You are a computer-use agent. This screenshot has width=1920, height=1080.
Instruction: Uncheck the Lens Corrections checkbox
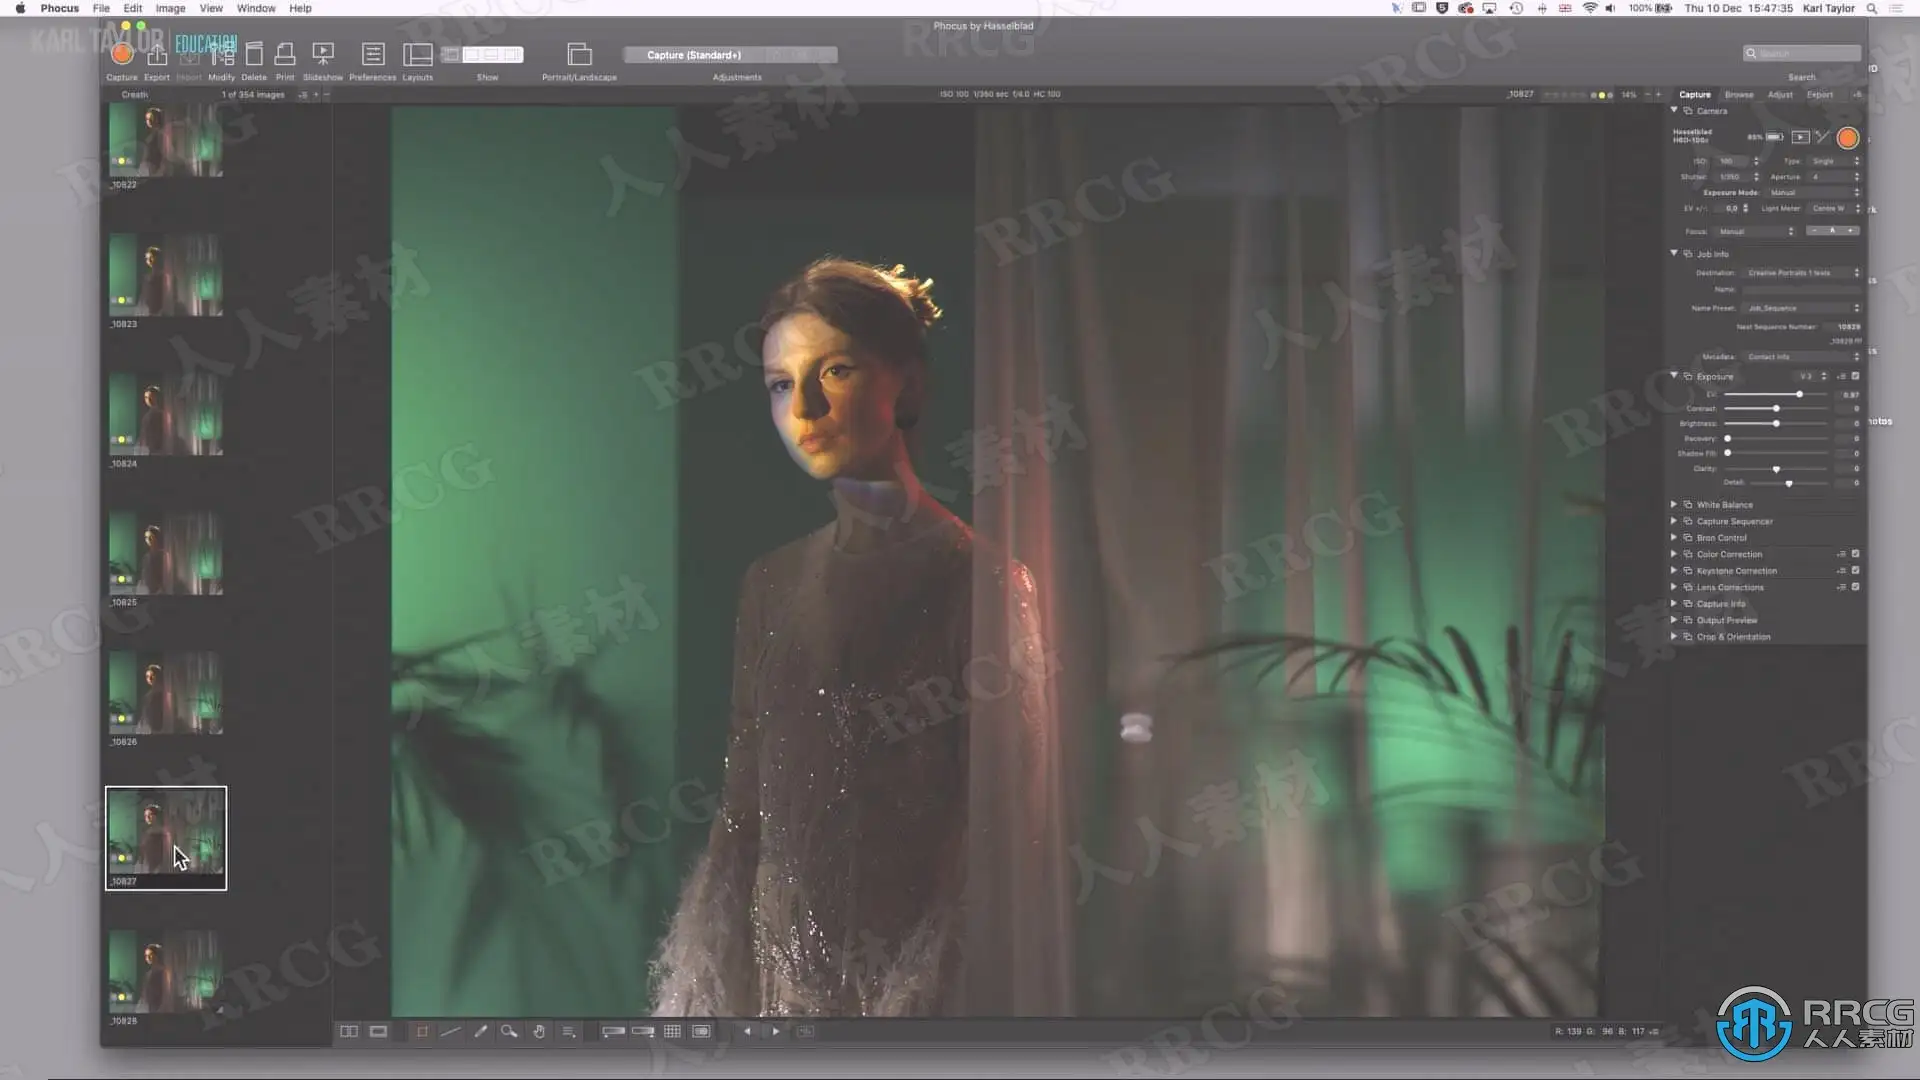coord(1855,587)
